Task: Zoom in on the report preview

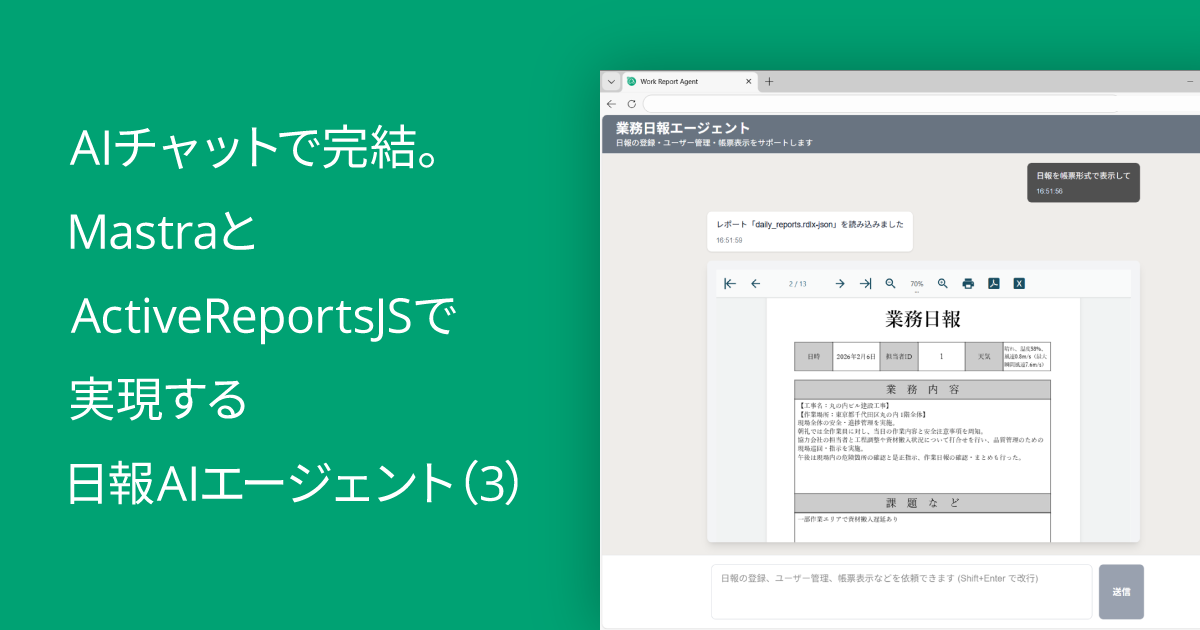Action: [x=943, y=283]
